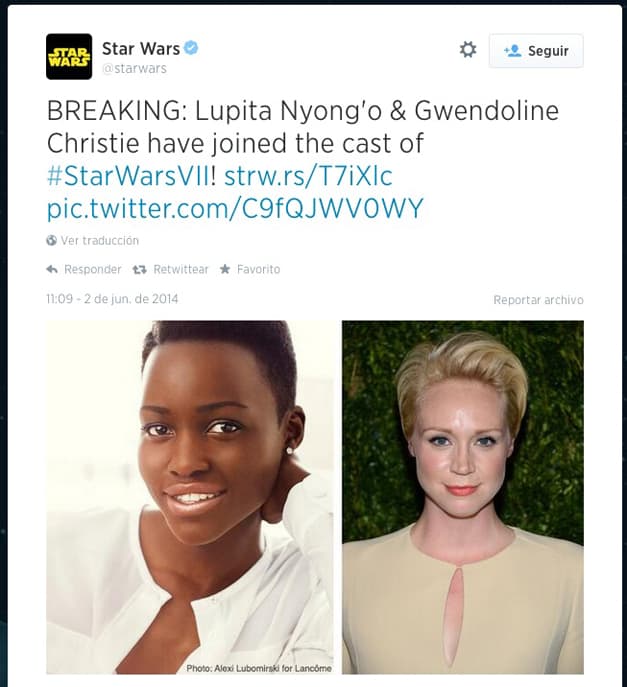627x687 pixels.
Task: Report media via Reportar archivo
Action: tap(538, 300)
